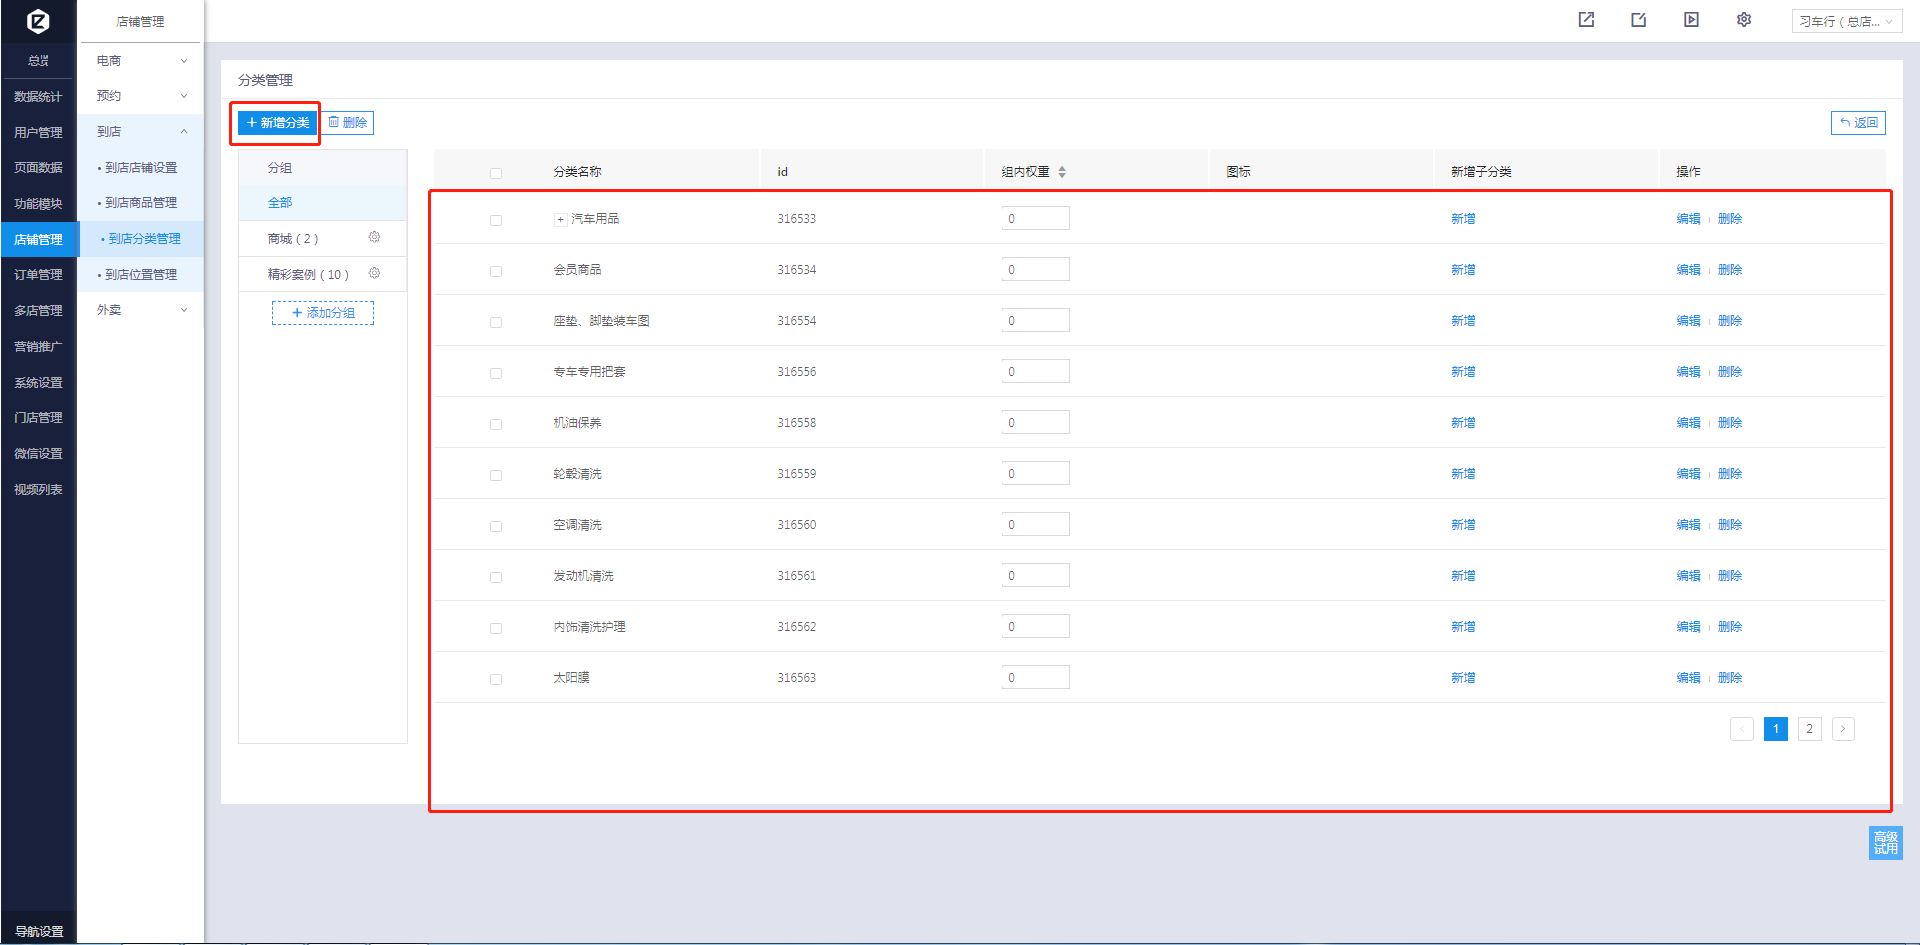Go to 订单管理 in left sidebar
The width and height of the screenshot is (1920, 945).
click(x=38, y=275)
